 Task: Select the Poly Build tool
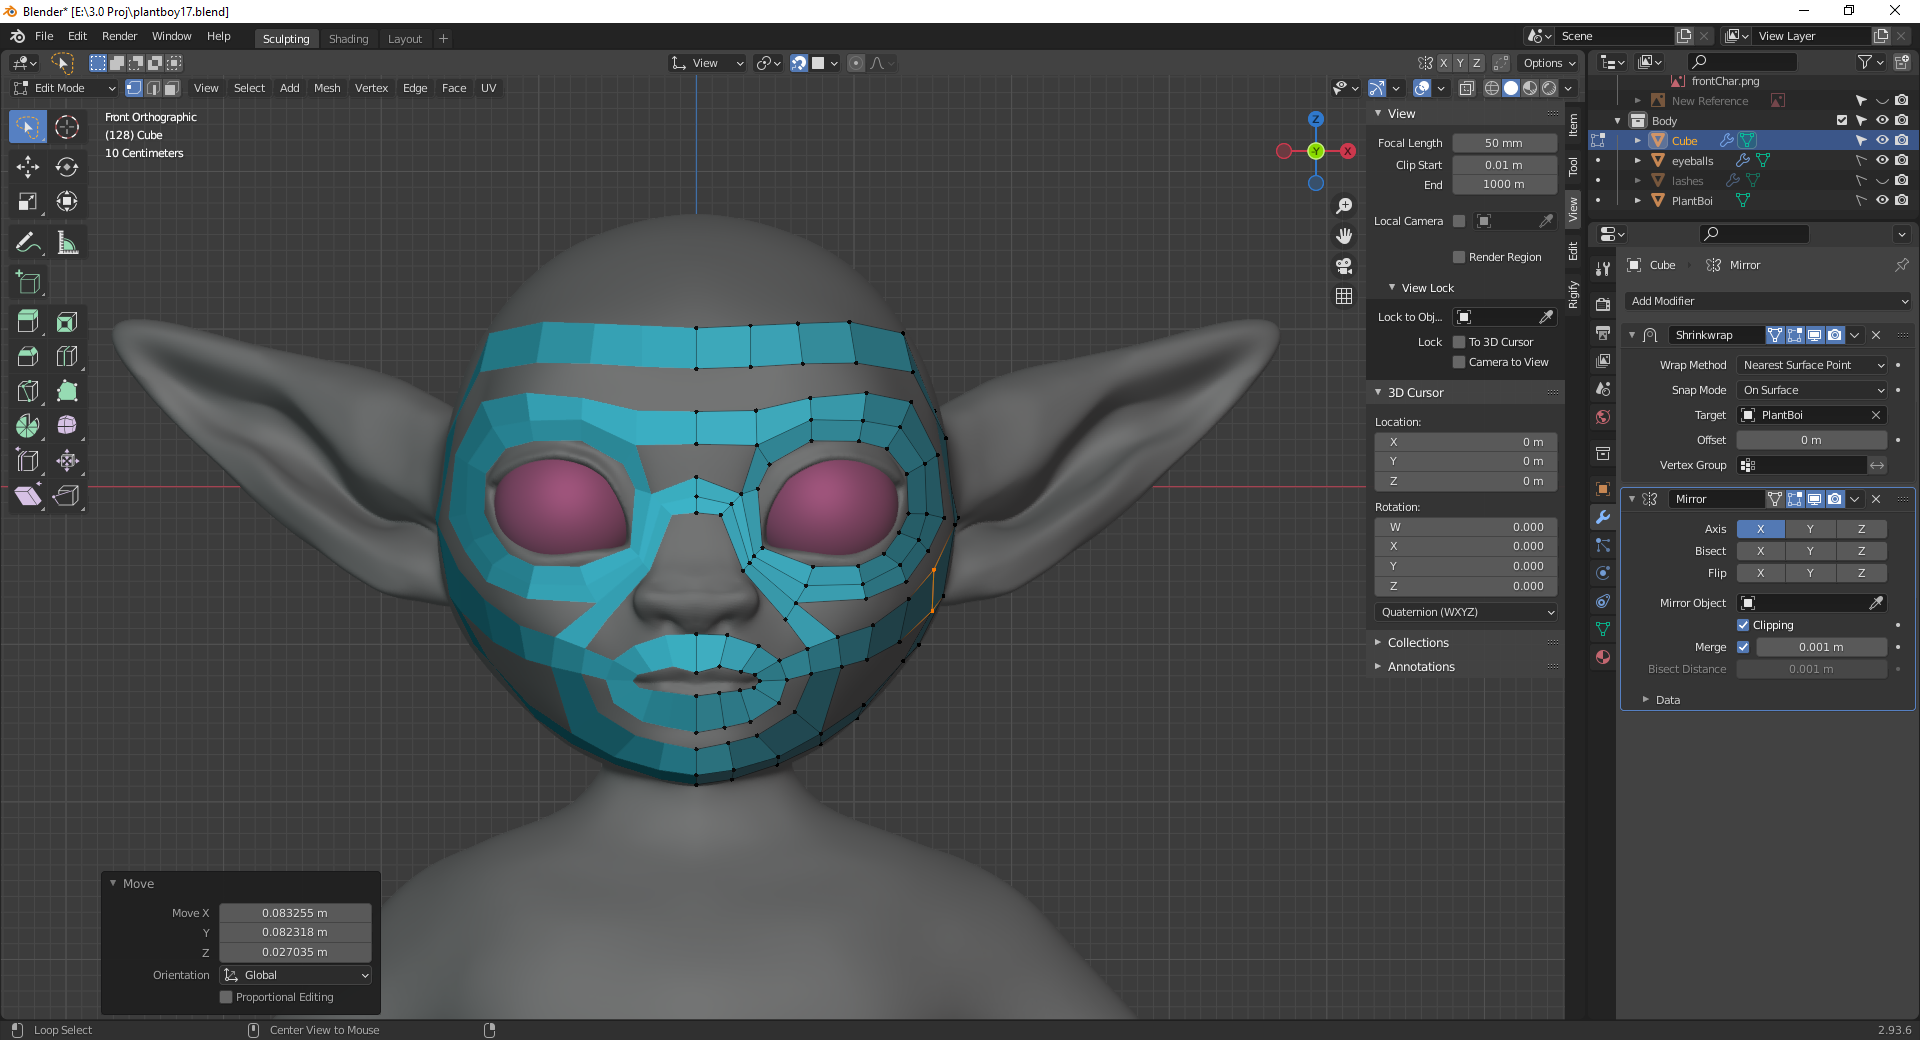click(x=67, y=391)
